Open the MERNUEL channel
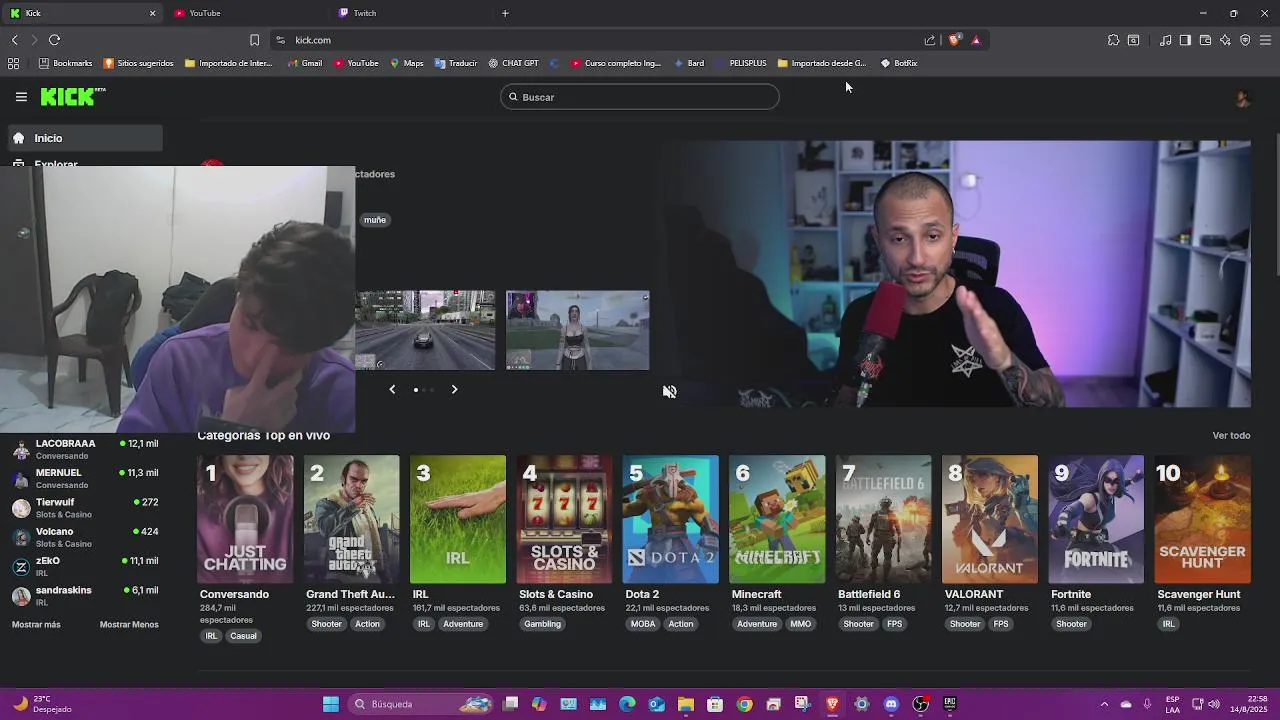Viewport: 1280px width, 720px height. tap(85, 478)
